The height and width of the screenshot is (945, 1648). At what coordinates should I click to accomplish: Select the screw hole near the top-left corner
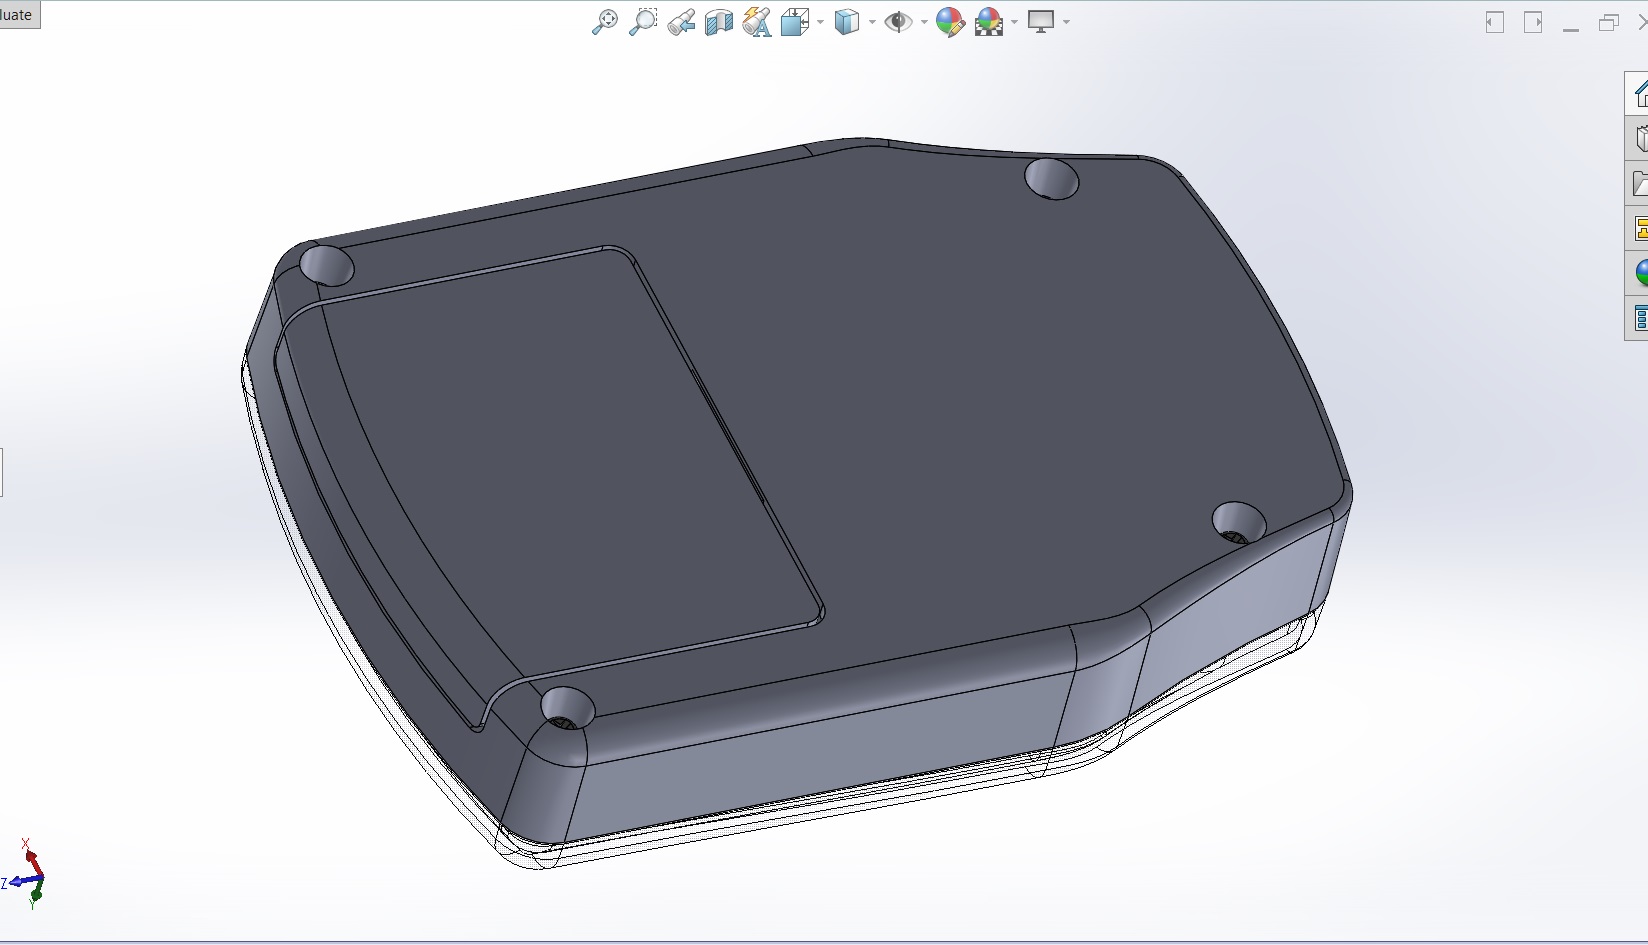pyautogui.click(x=328, y=266)
